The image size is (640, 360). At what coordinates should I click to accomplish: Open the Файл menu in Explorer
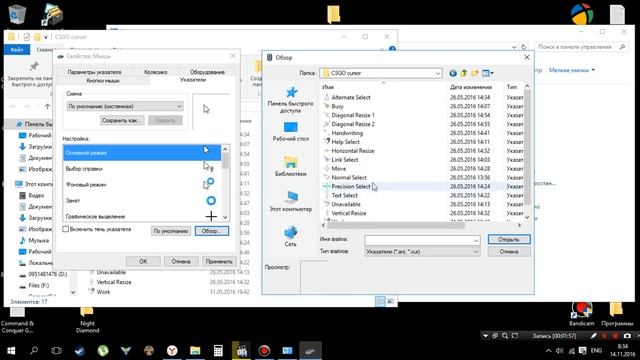17,50
